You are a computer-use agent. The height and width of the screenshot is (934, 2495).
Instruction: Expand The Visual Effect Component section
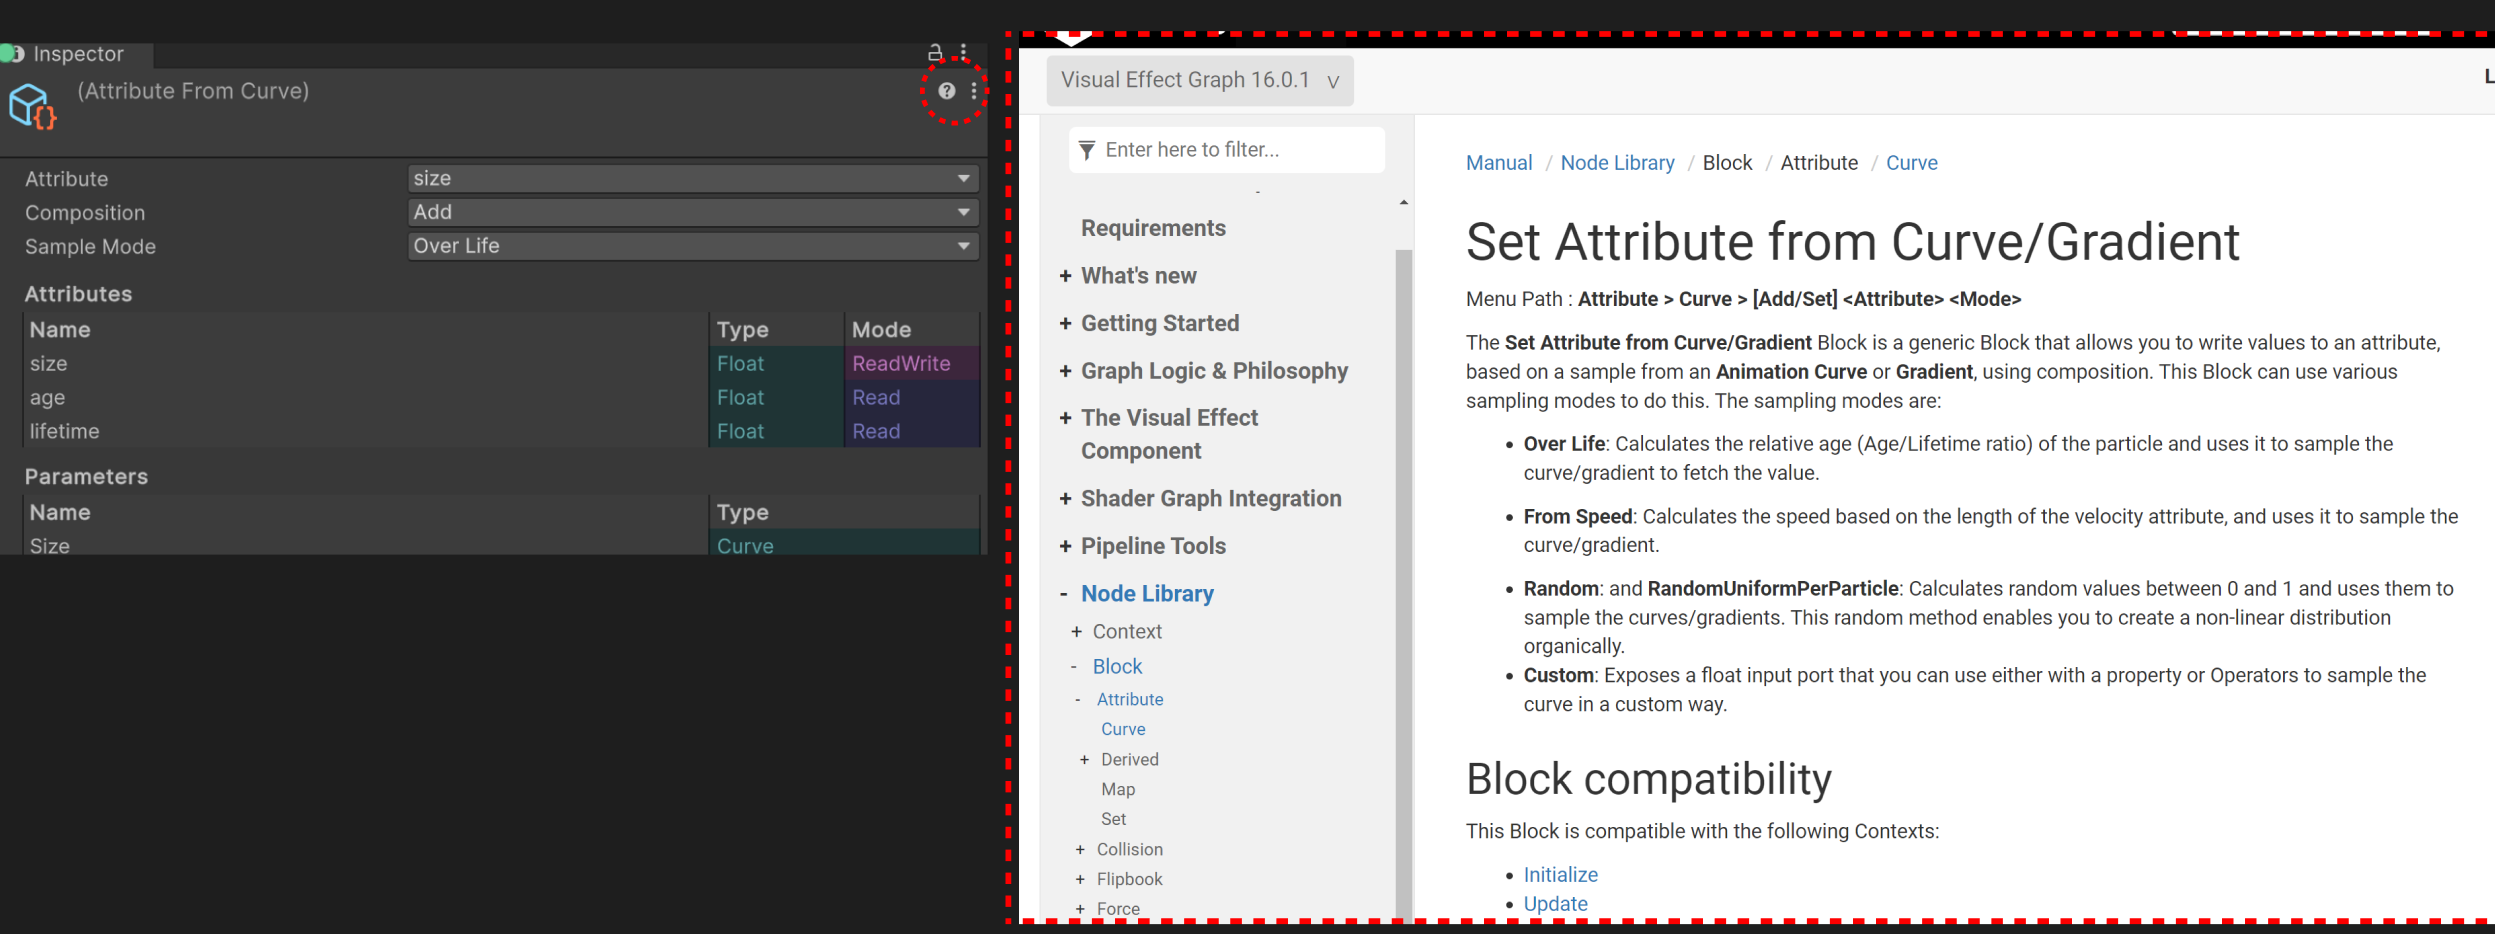(x=1065, y=418)
